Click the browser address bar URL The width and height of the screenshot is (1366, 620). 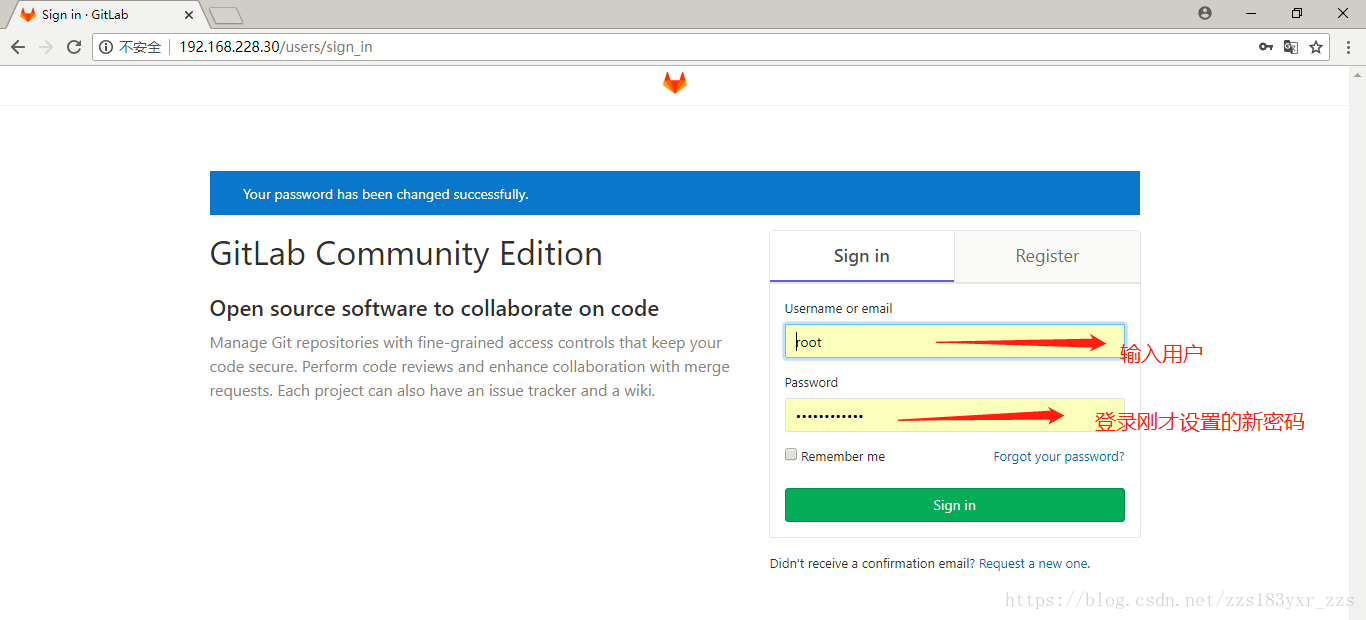(276, 47)
